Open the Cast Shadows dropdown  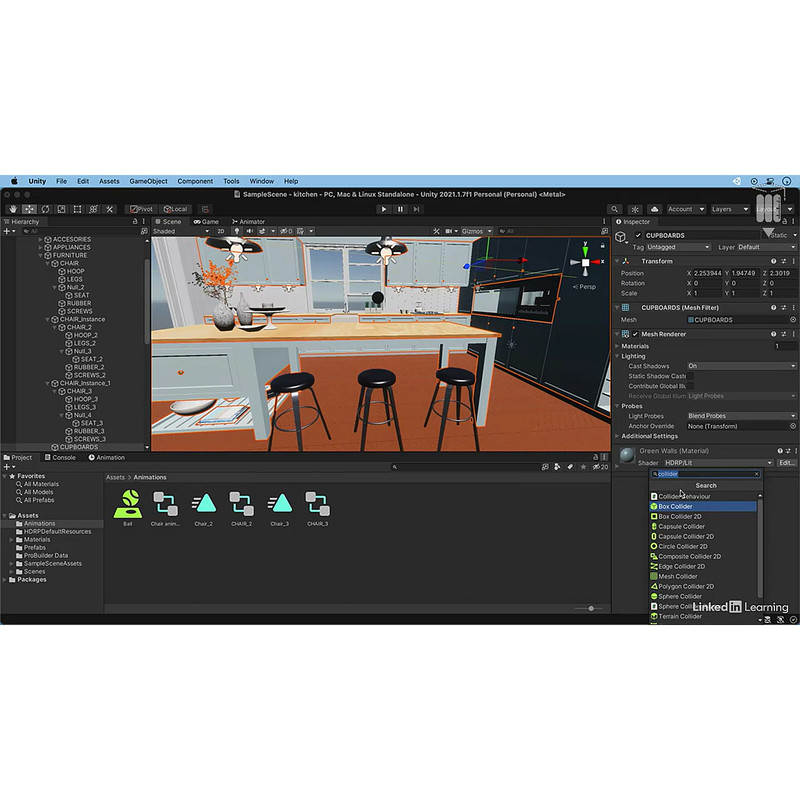coord(740,366)
